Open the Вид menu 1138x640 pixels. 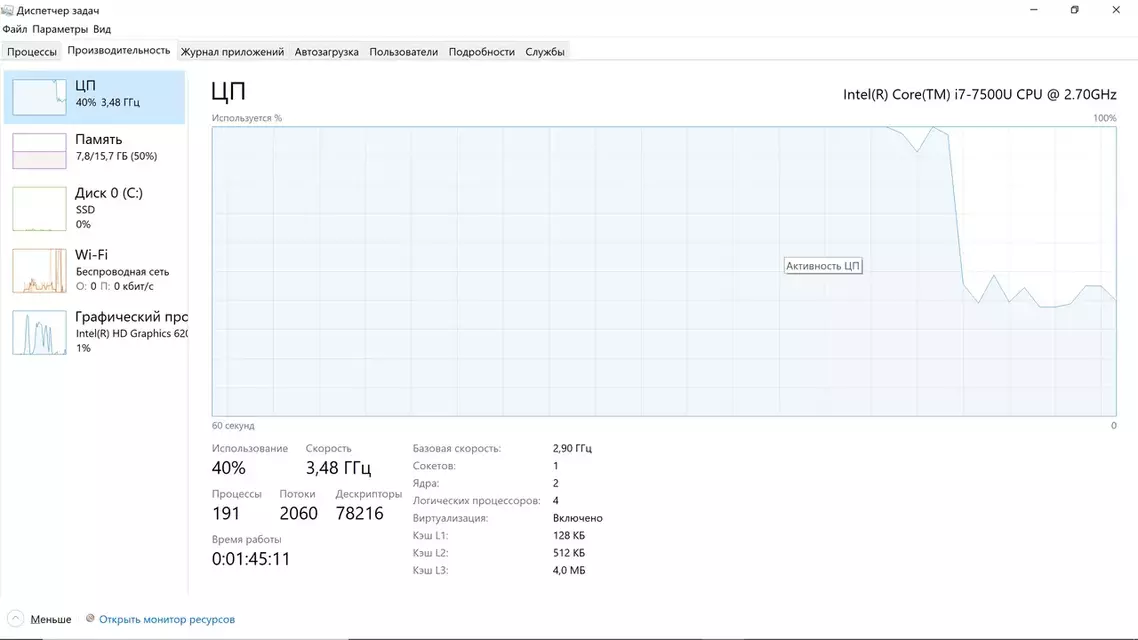coord(102,29)
